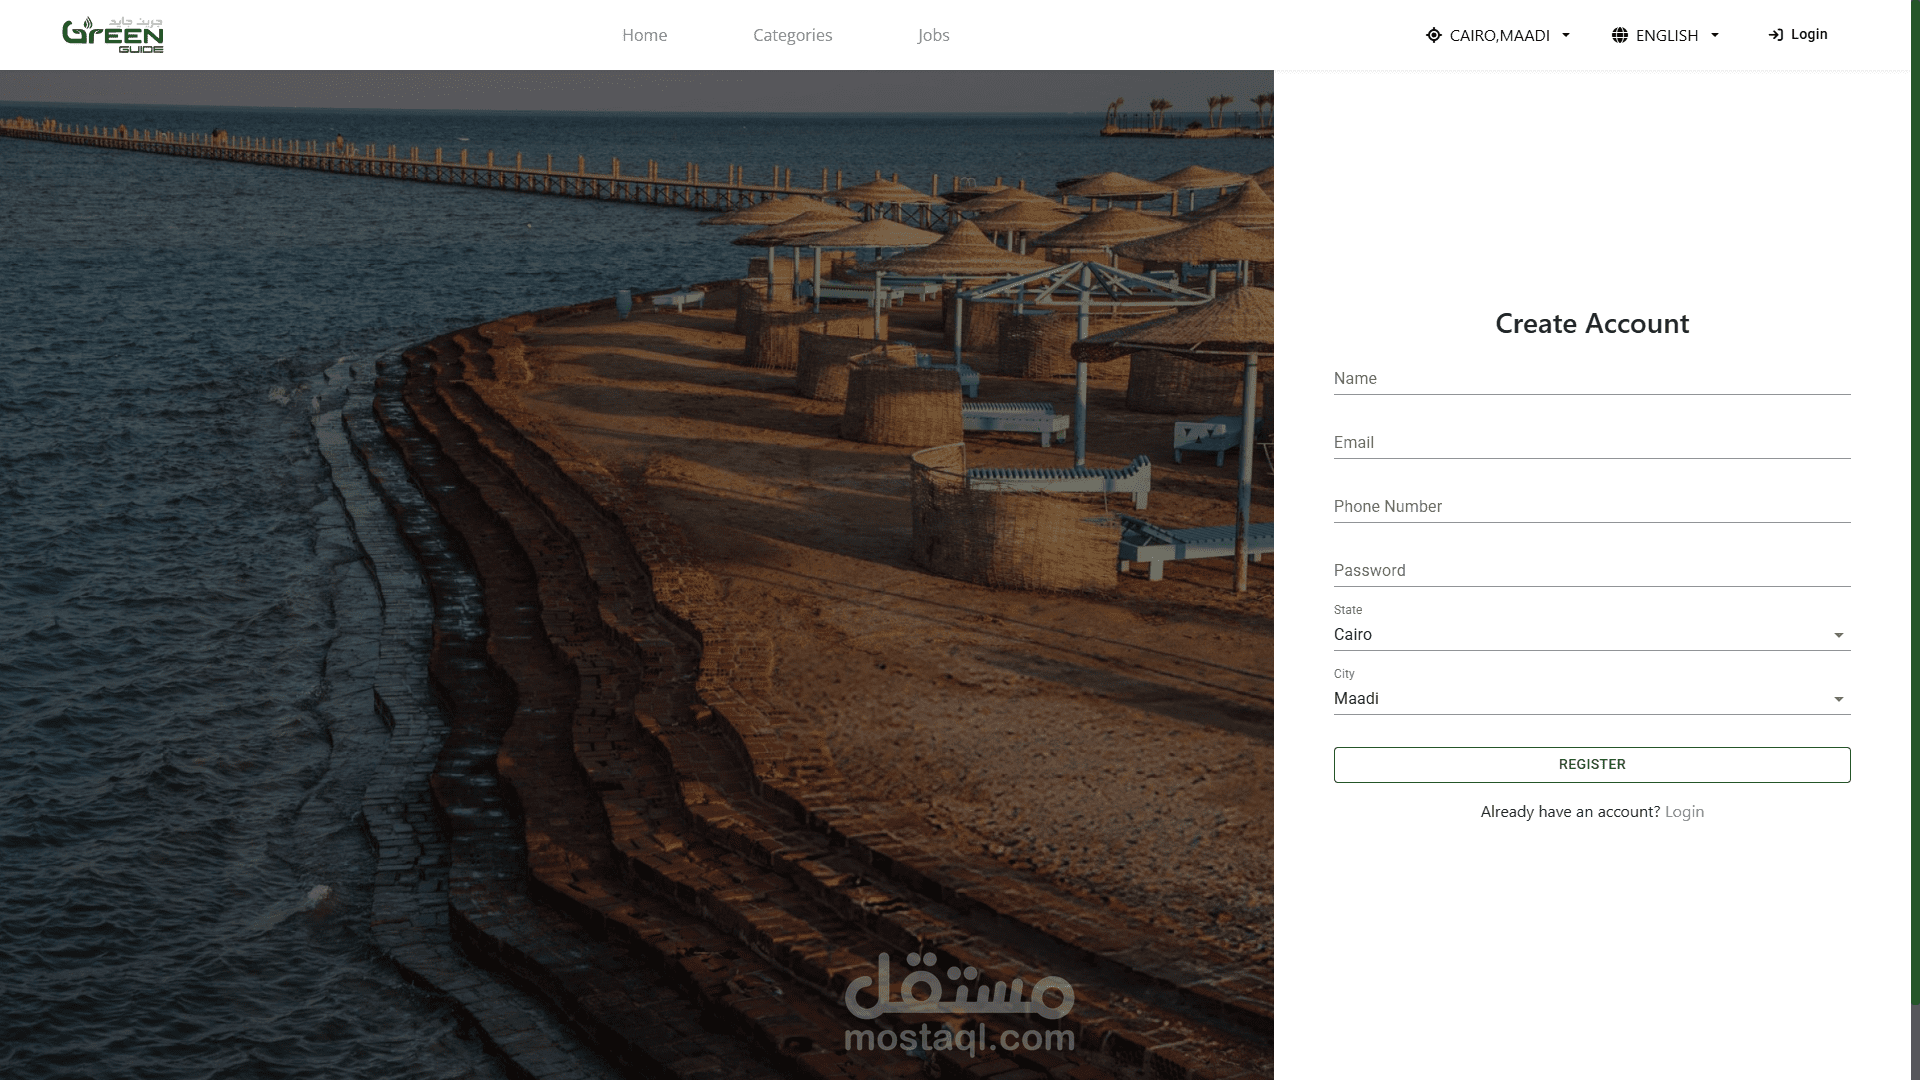Click arrow beside ENGLISH language
The height and width of the screenshot is (1080, 1920).
pos(1715,35)
